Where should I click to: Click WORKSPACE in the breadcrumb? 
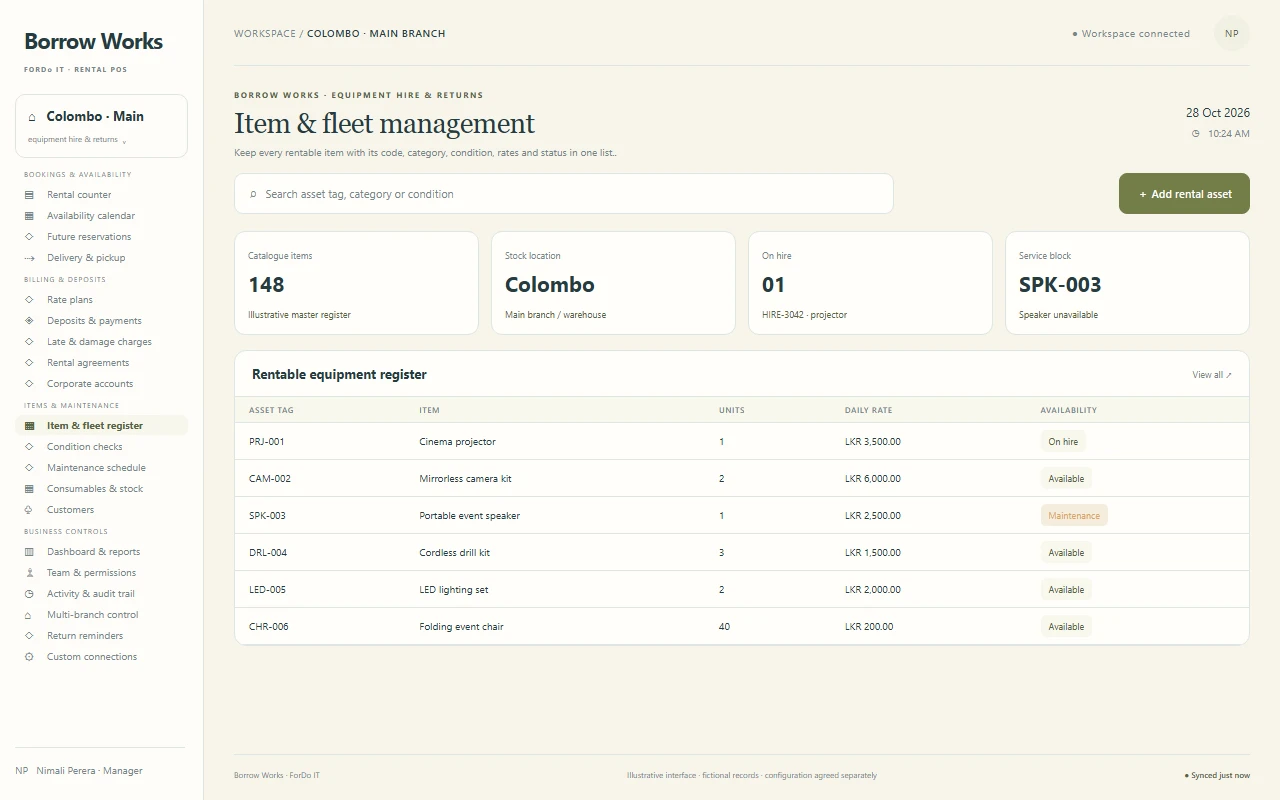click(265, 34)
